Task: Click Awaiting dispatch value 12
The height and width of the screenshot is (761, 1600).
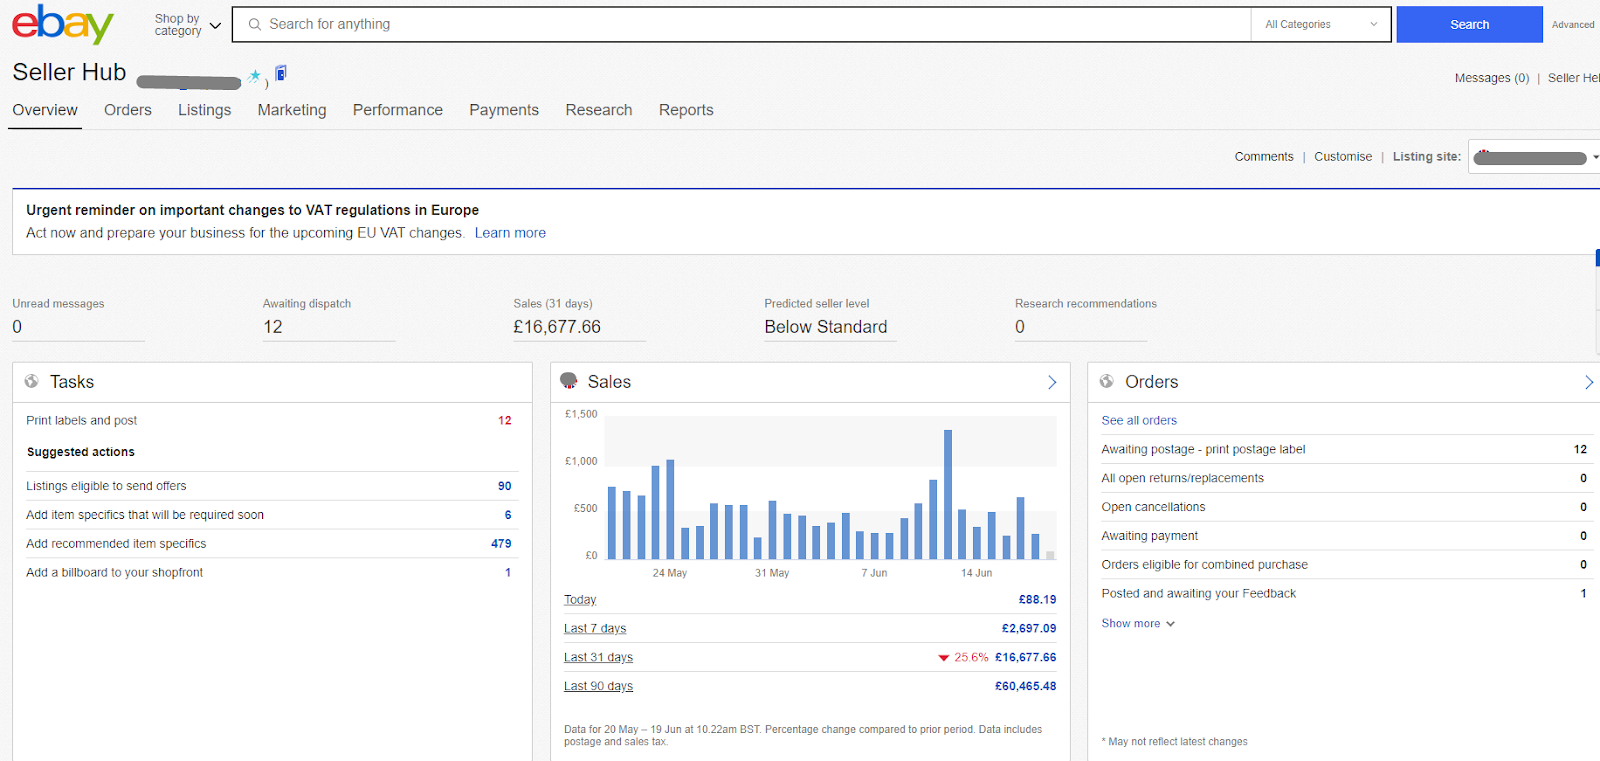Action: pyautogui.click(x=273, y=327)
